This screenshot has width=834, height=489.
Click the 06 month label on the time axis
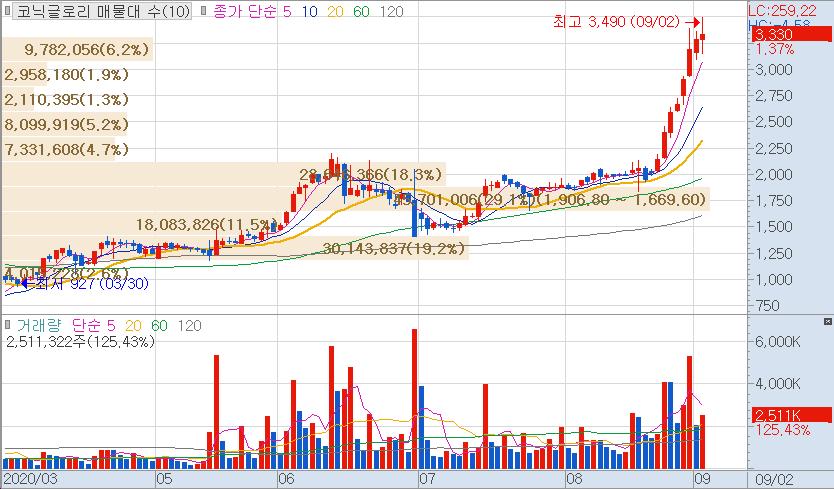pyautogui.click(x=286, y=479)
